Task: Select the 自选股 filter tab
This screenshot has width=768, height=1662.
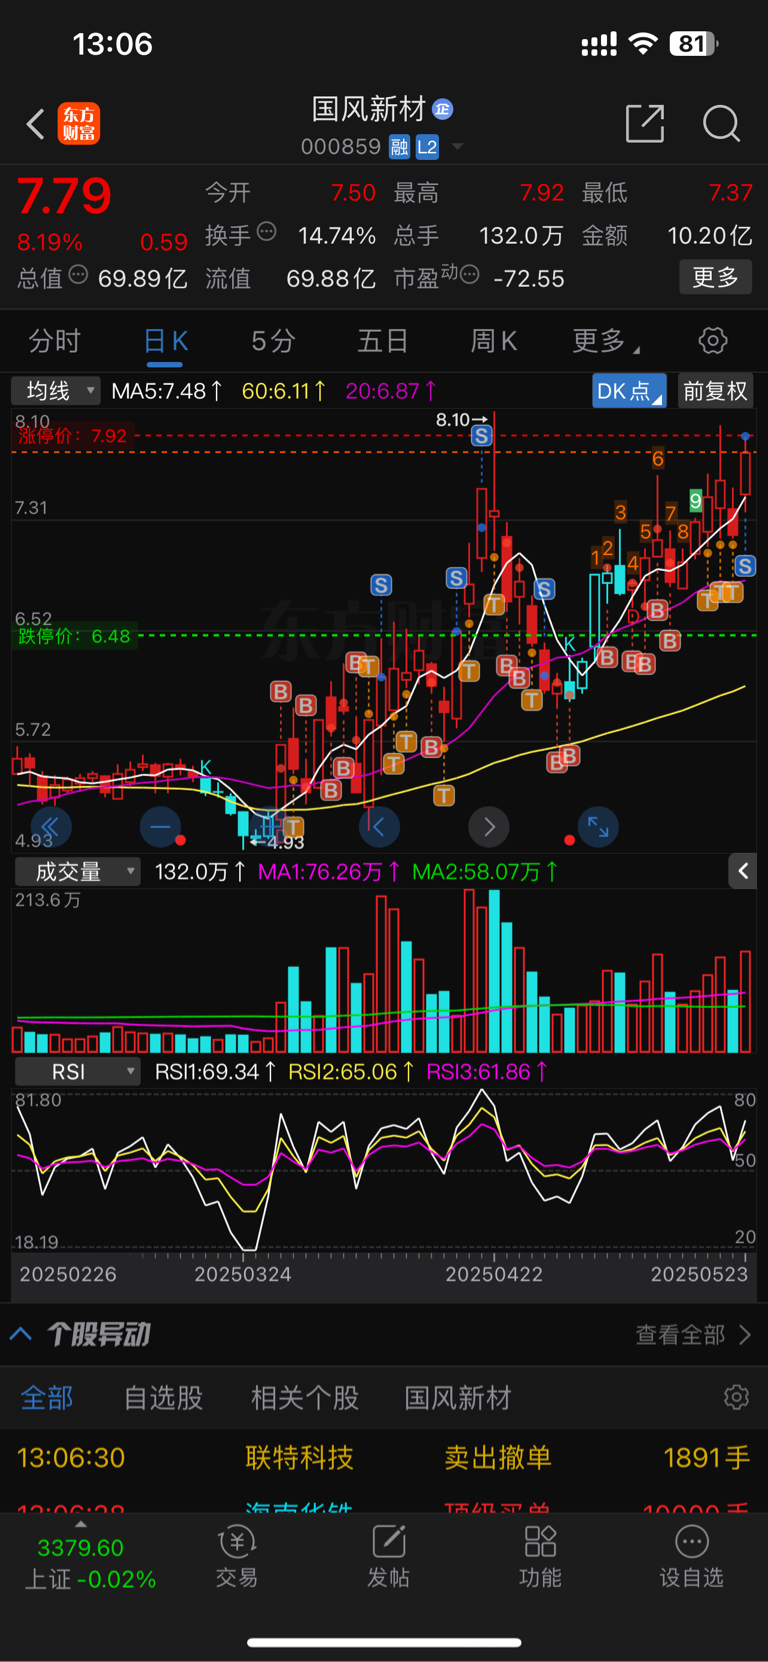Action: [x=163, y=1398]
